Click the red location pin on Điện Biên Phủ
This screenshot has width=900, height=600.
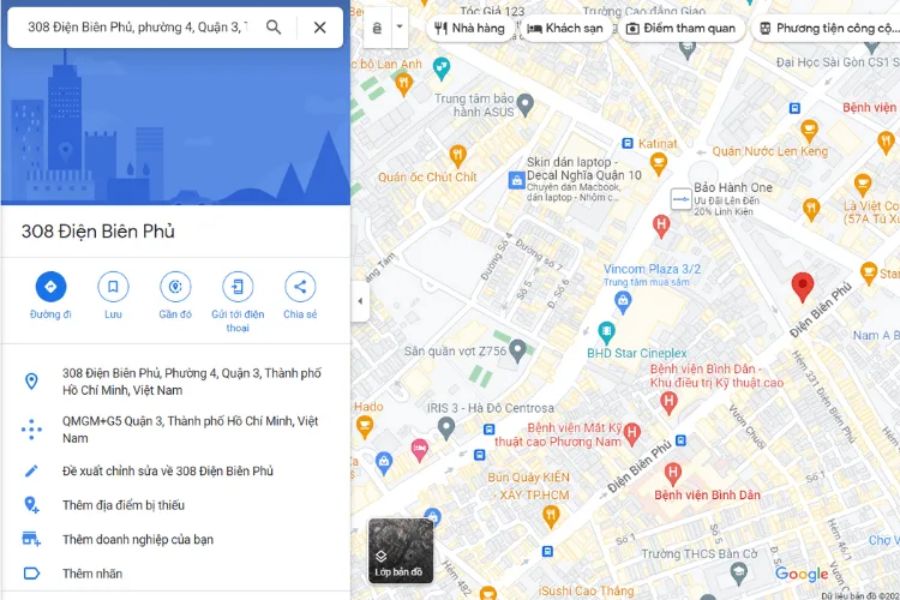click(802, 287)
